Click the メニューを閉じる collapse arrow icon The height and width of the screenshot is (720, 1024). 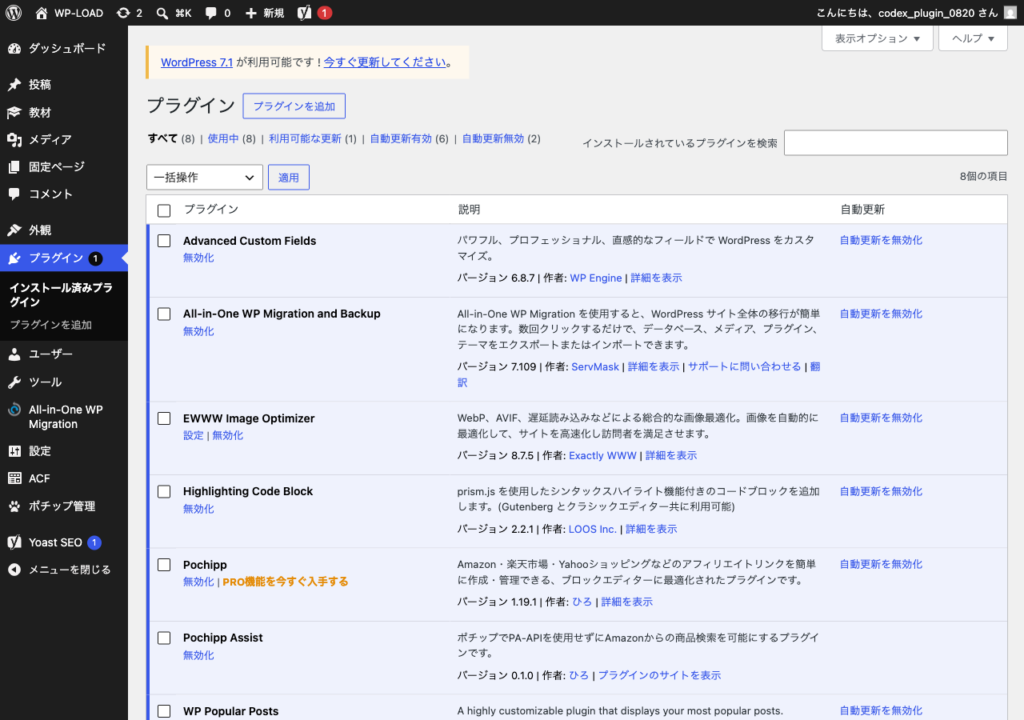coord(14,570)
